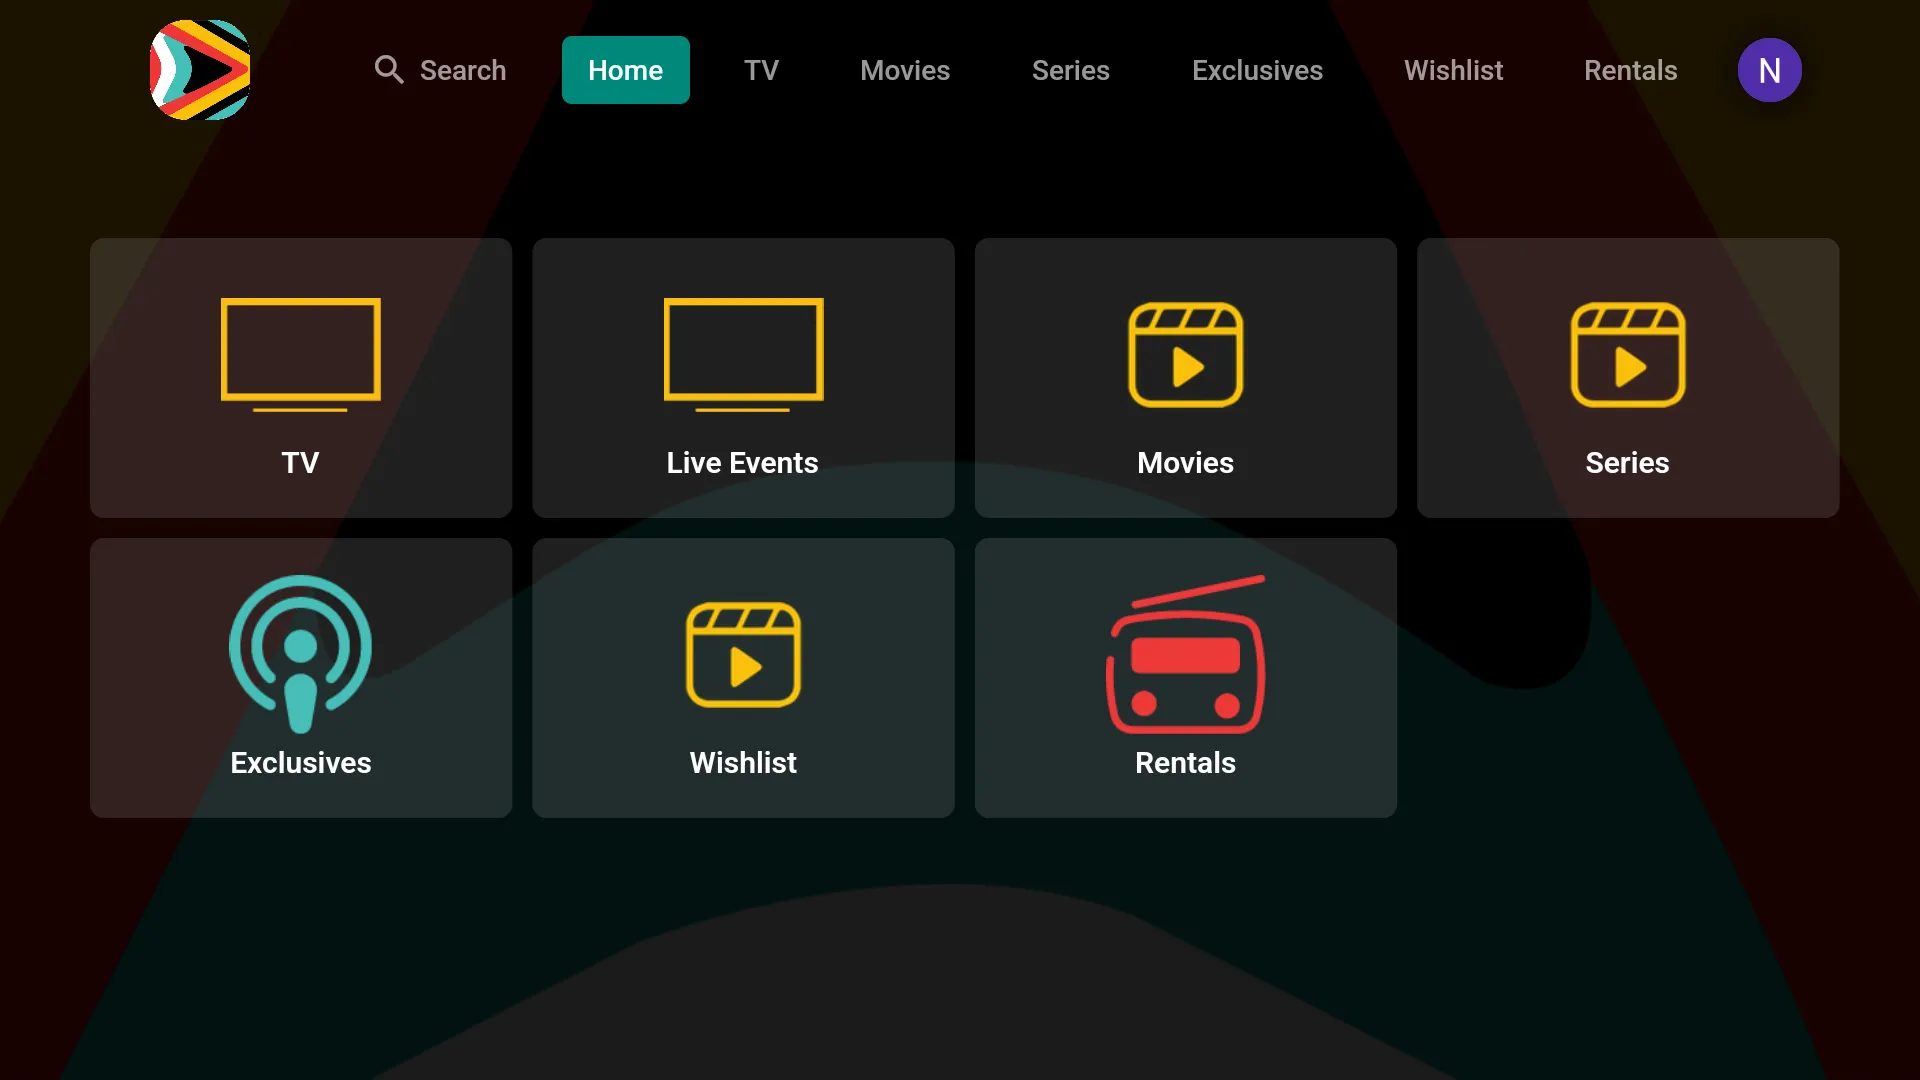This screenshot has height=1080, width=1920.
Task: Navigate to TV menu item
Action: coord(760,70)
